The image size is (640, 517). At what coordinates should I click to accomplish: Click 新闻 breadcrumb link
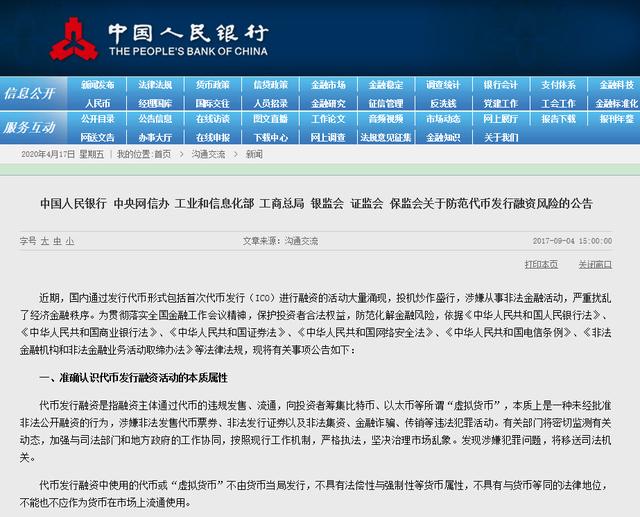point(254,154)
